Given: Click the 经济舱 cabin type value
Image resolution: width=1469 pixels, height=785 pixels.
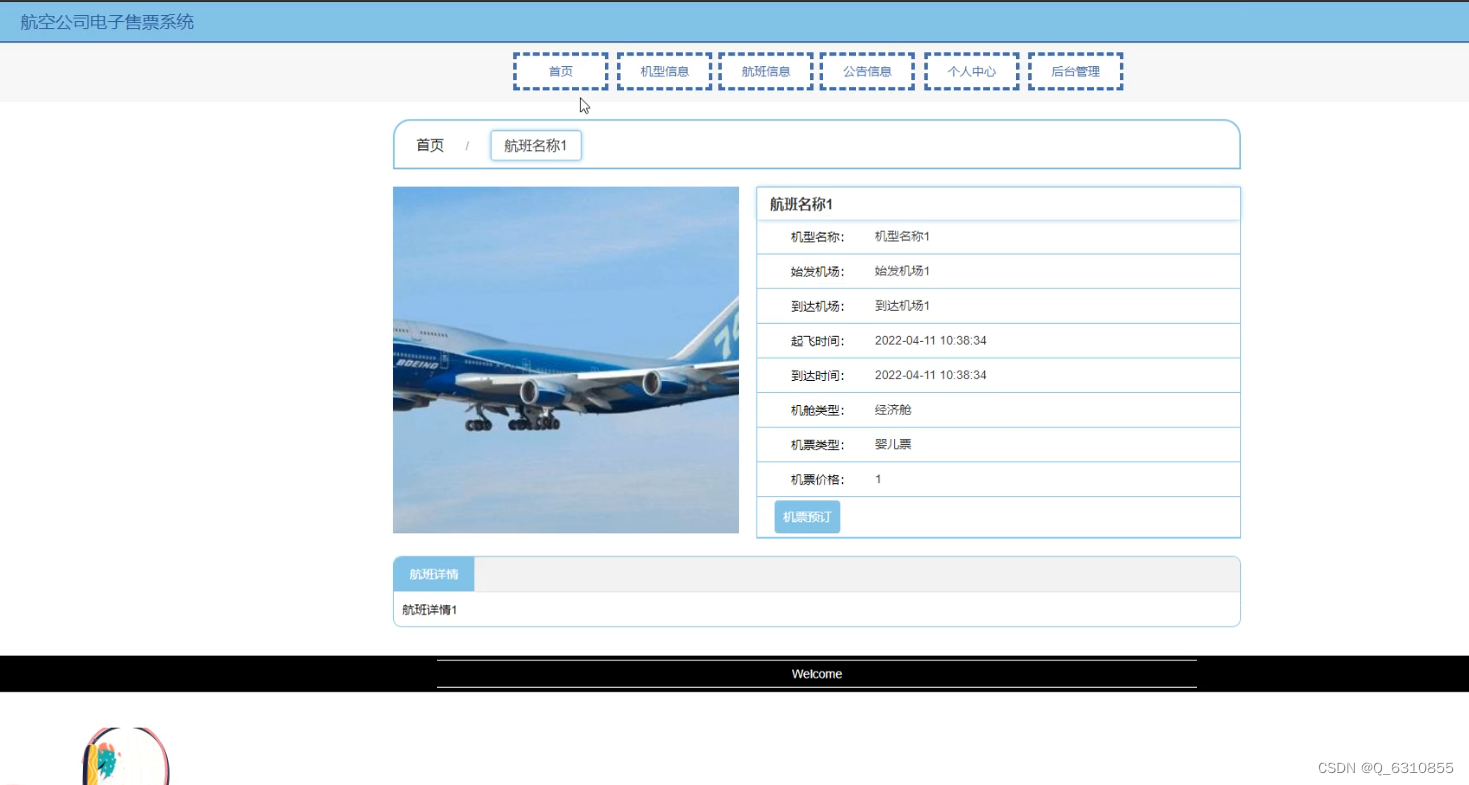Looking at the screenshot, I should (893, 410).
